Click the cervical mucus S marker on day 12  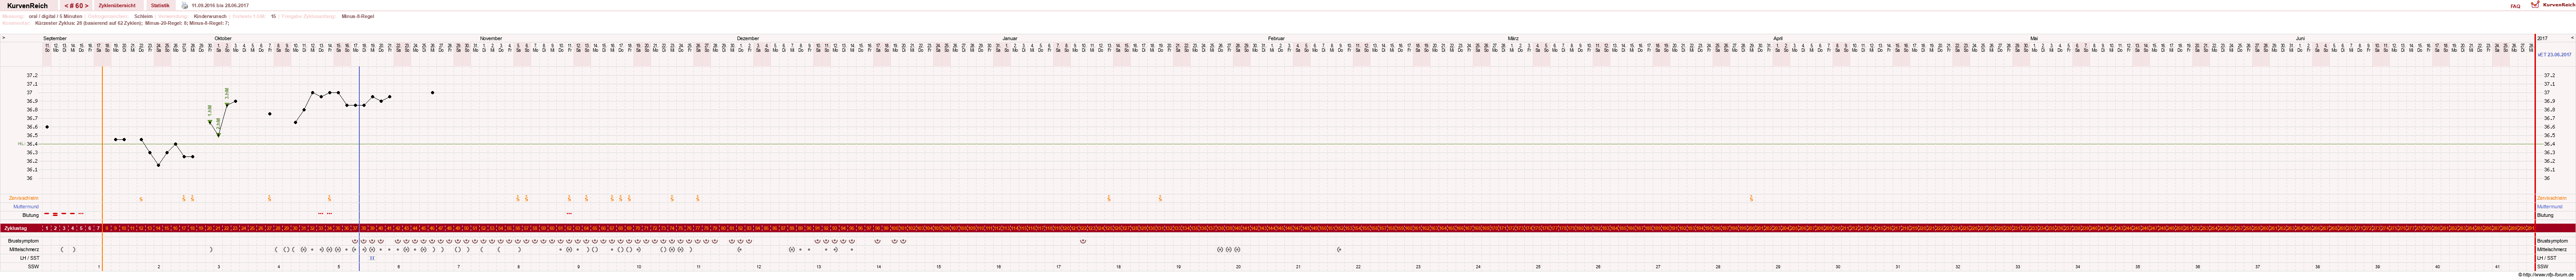(x=141, y=199)
